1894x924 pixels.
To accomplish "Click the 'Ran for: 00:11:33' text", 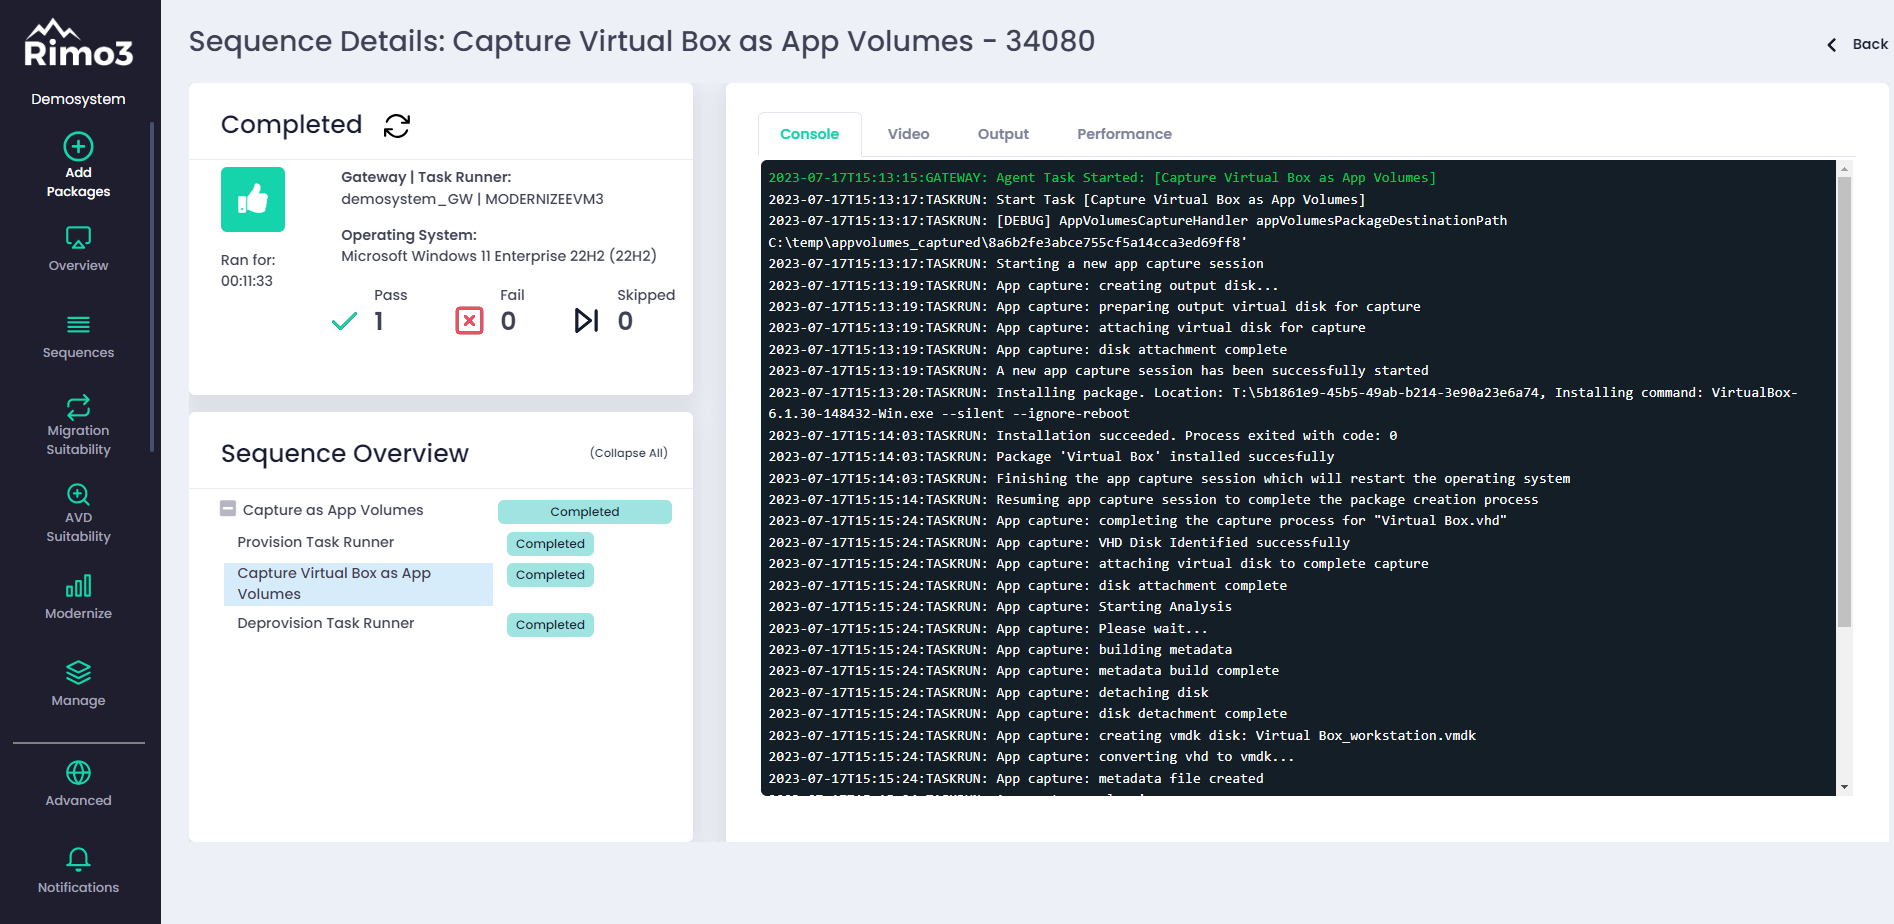I will 248,270.
